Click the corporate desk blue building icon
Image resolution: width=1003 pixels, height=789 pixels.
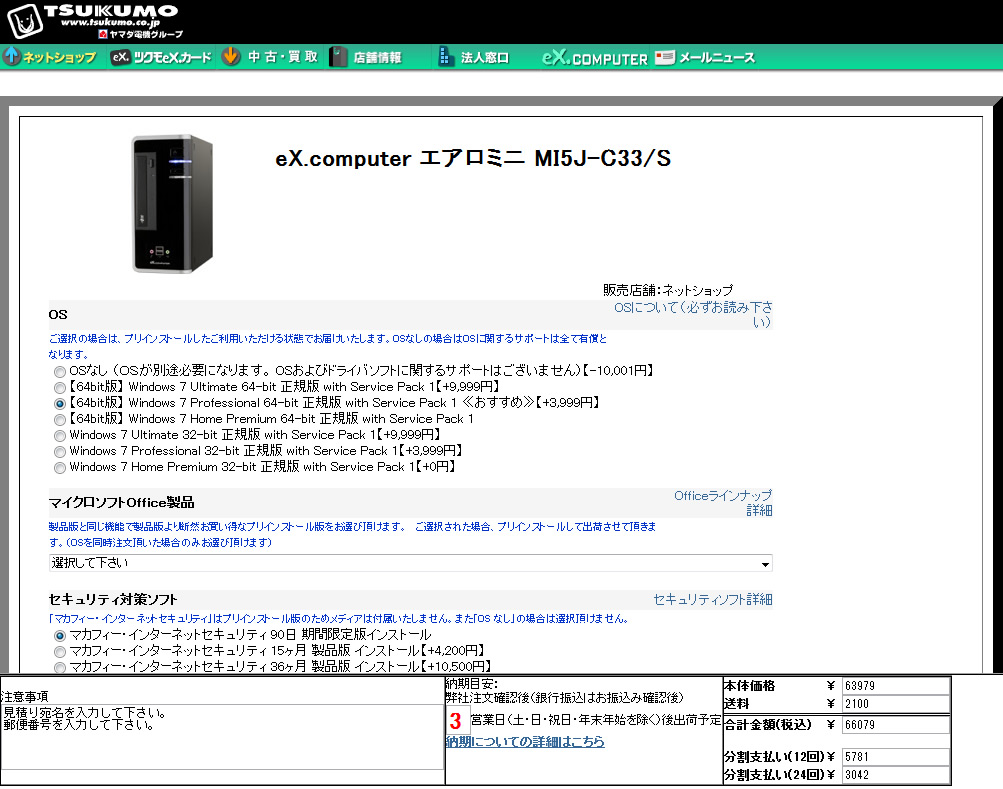(444, 56)
